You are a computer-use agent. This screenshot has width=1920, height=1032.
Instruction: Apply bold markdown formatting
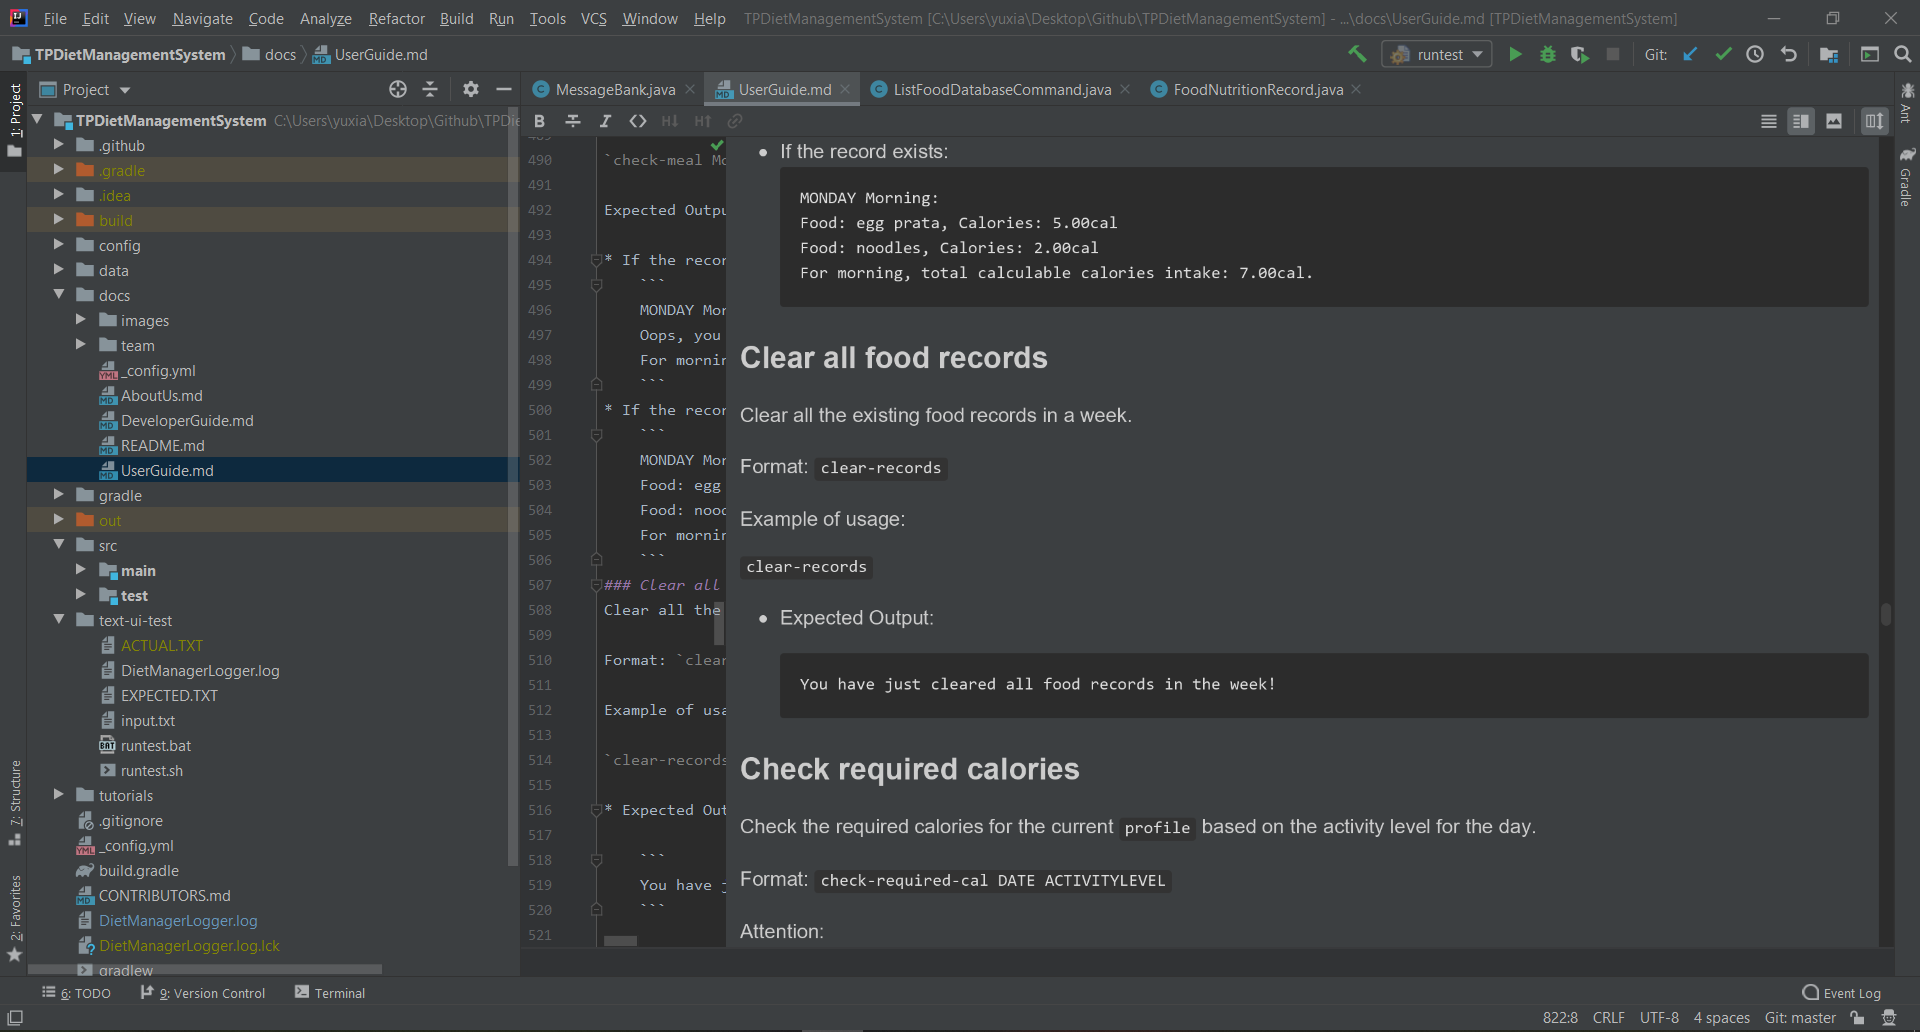539,121
